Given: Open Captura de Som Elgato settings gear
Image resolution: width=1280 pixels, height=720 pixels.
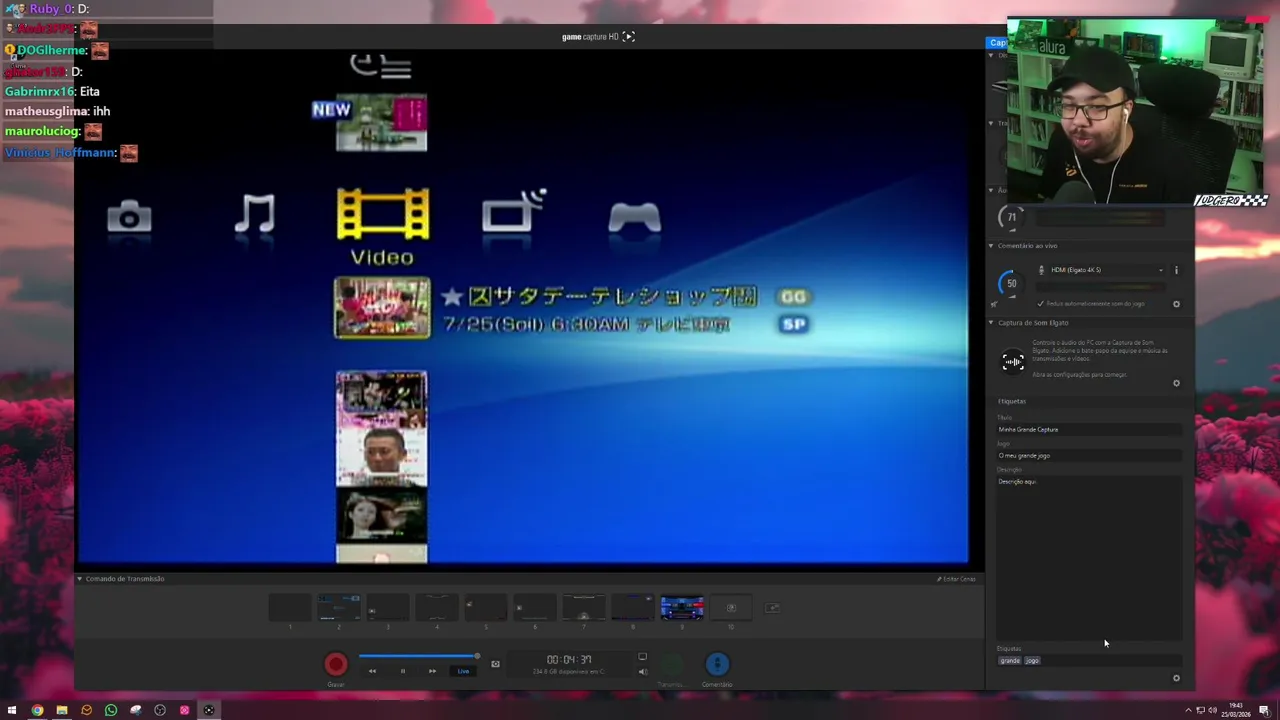Looking at the screenshot, I should tap(1176, 383).
